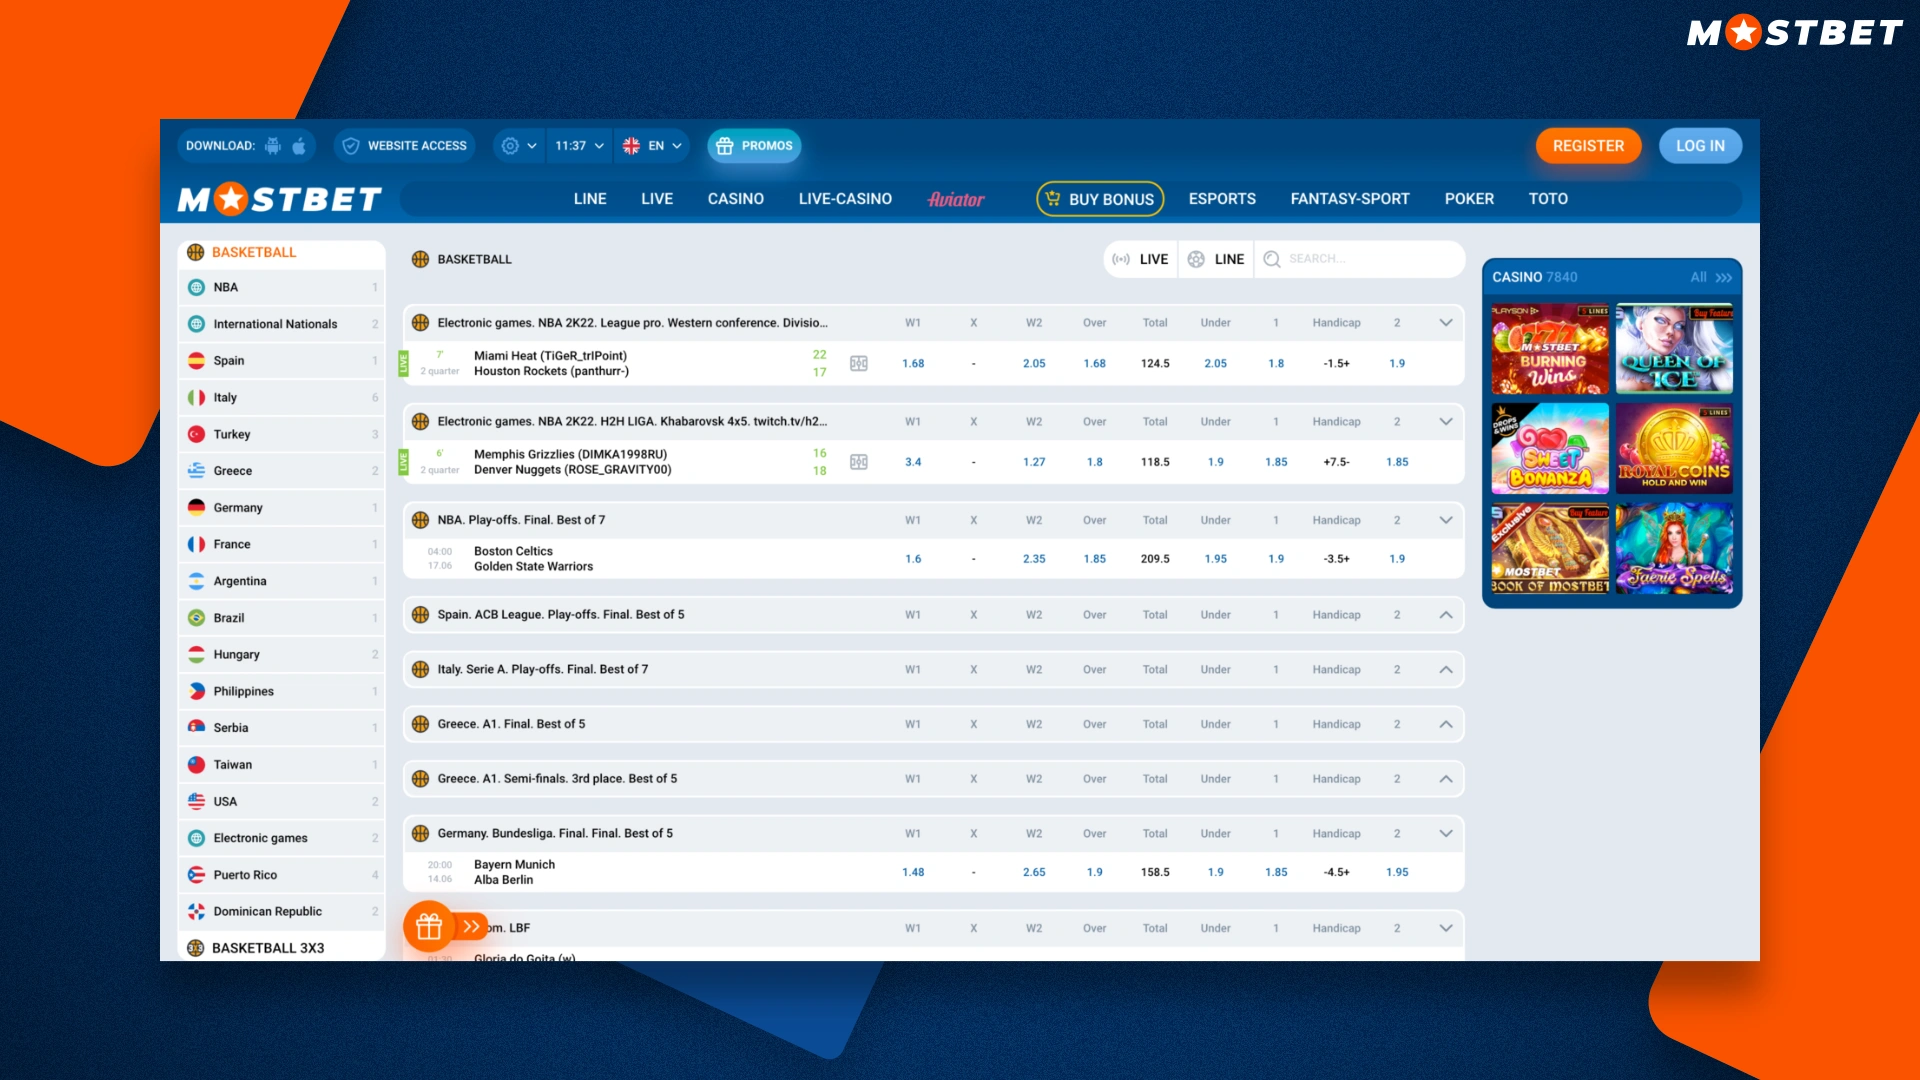This screenshot has height=1080, width=1920.
Task: Click the Aviator game icon in navigation
Action: pos(956,198)
